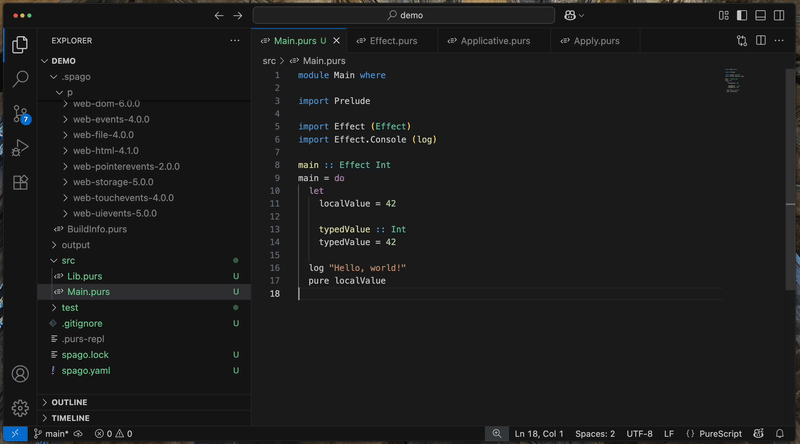The image size is (800, 444).
Task: Click the src breadcrumb segment
Action: pos(269,61)
